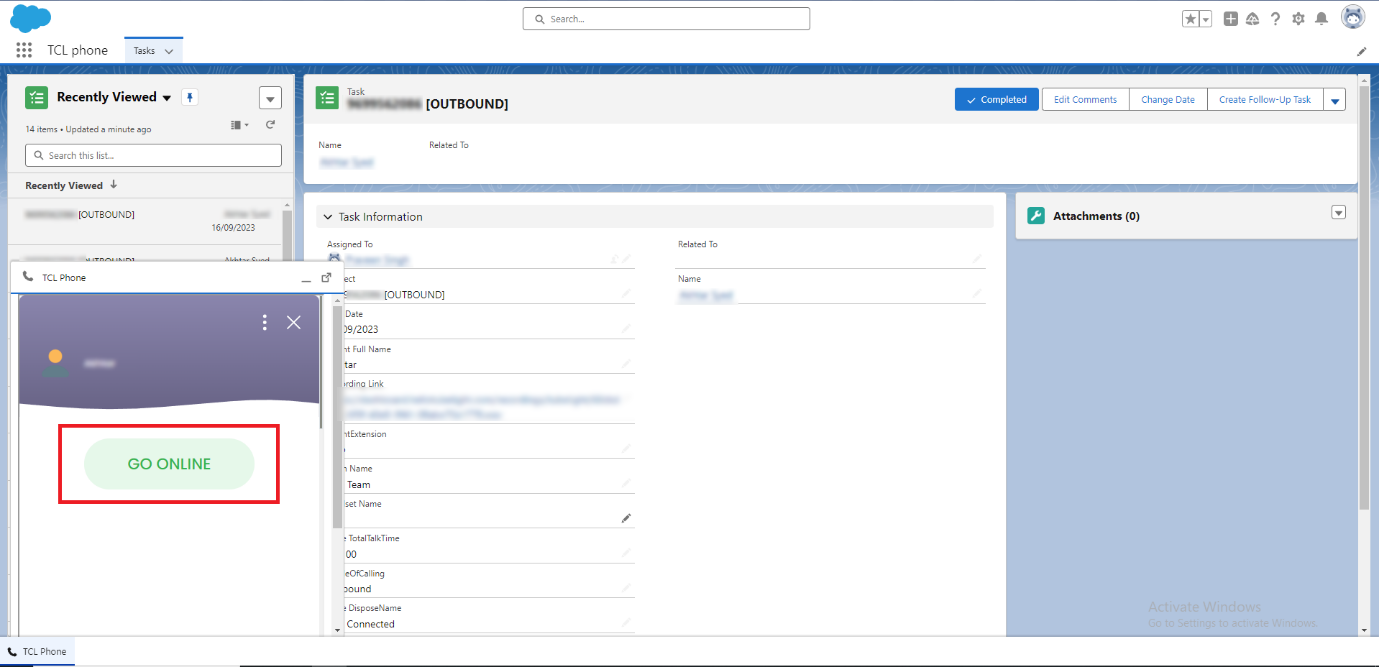Collapse the Task Information section
Image resolution: width=1379 pixels, height=667 pixels.
click(x=327, y=217)
